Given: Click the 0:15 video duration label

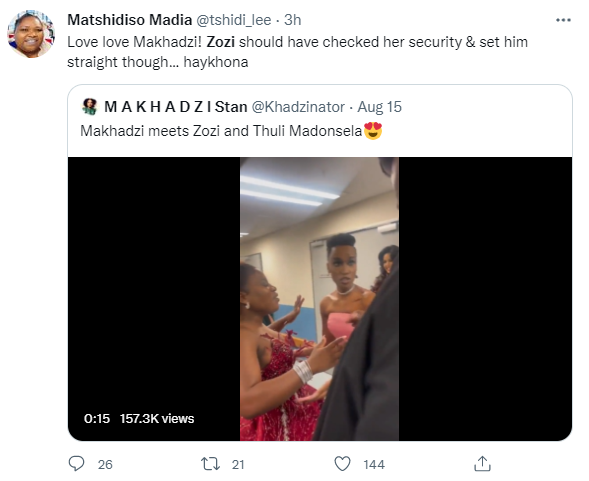Looking at the screenshot, I should point(97,419).
